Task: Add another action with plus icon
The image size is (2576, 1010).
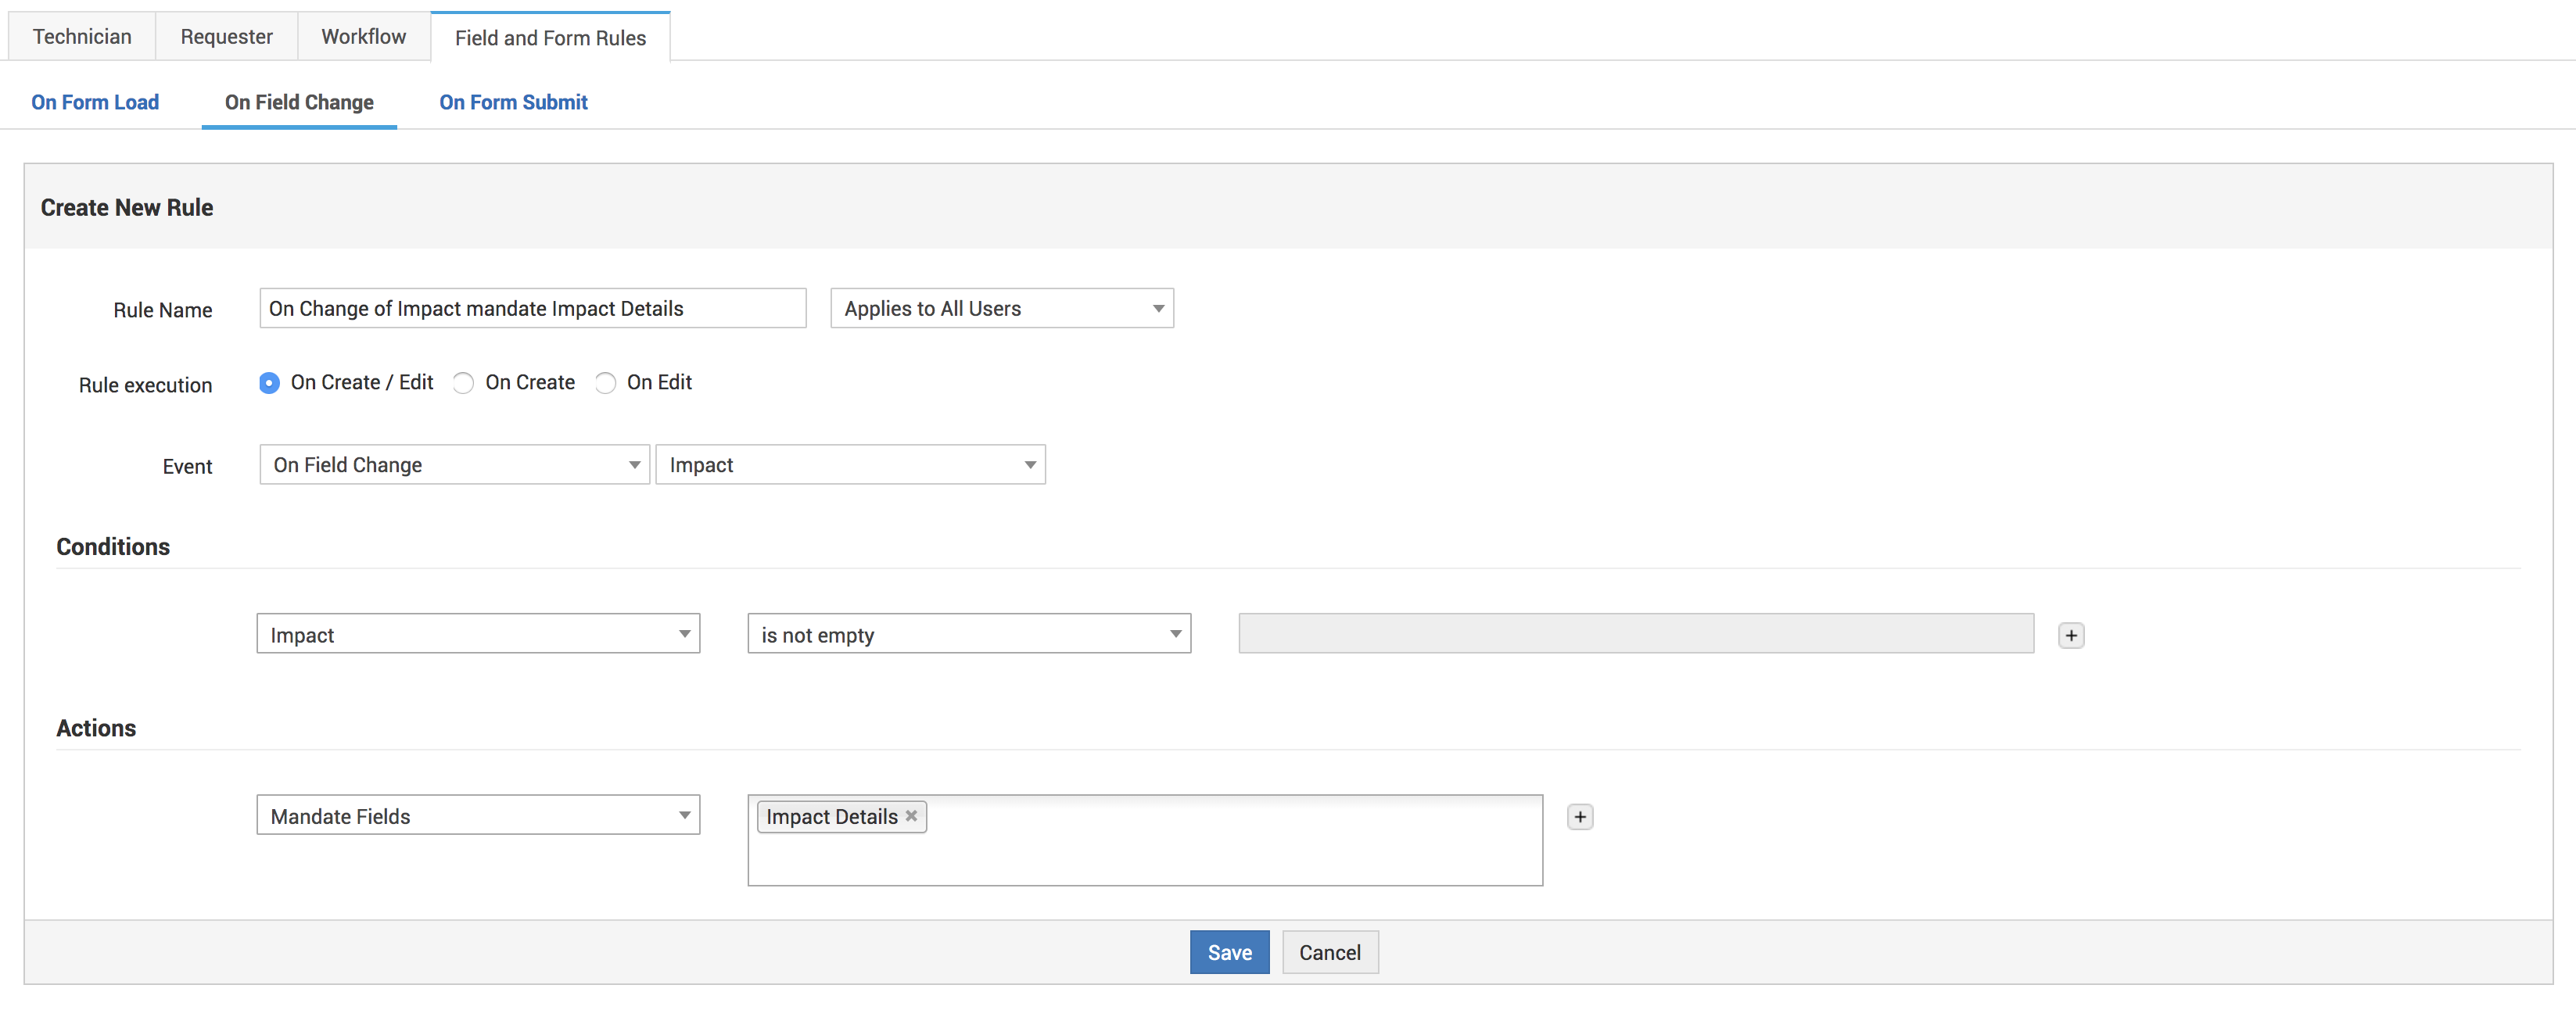Action: [1579, 816]
